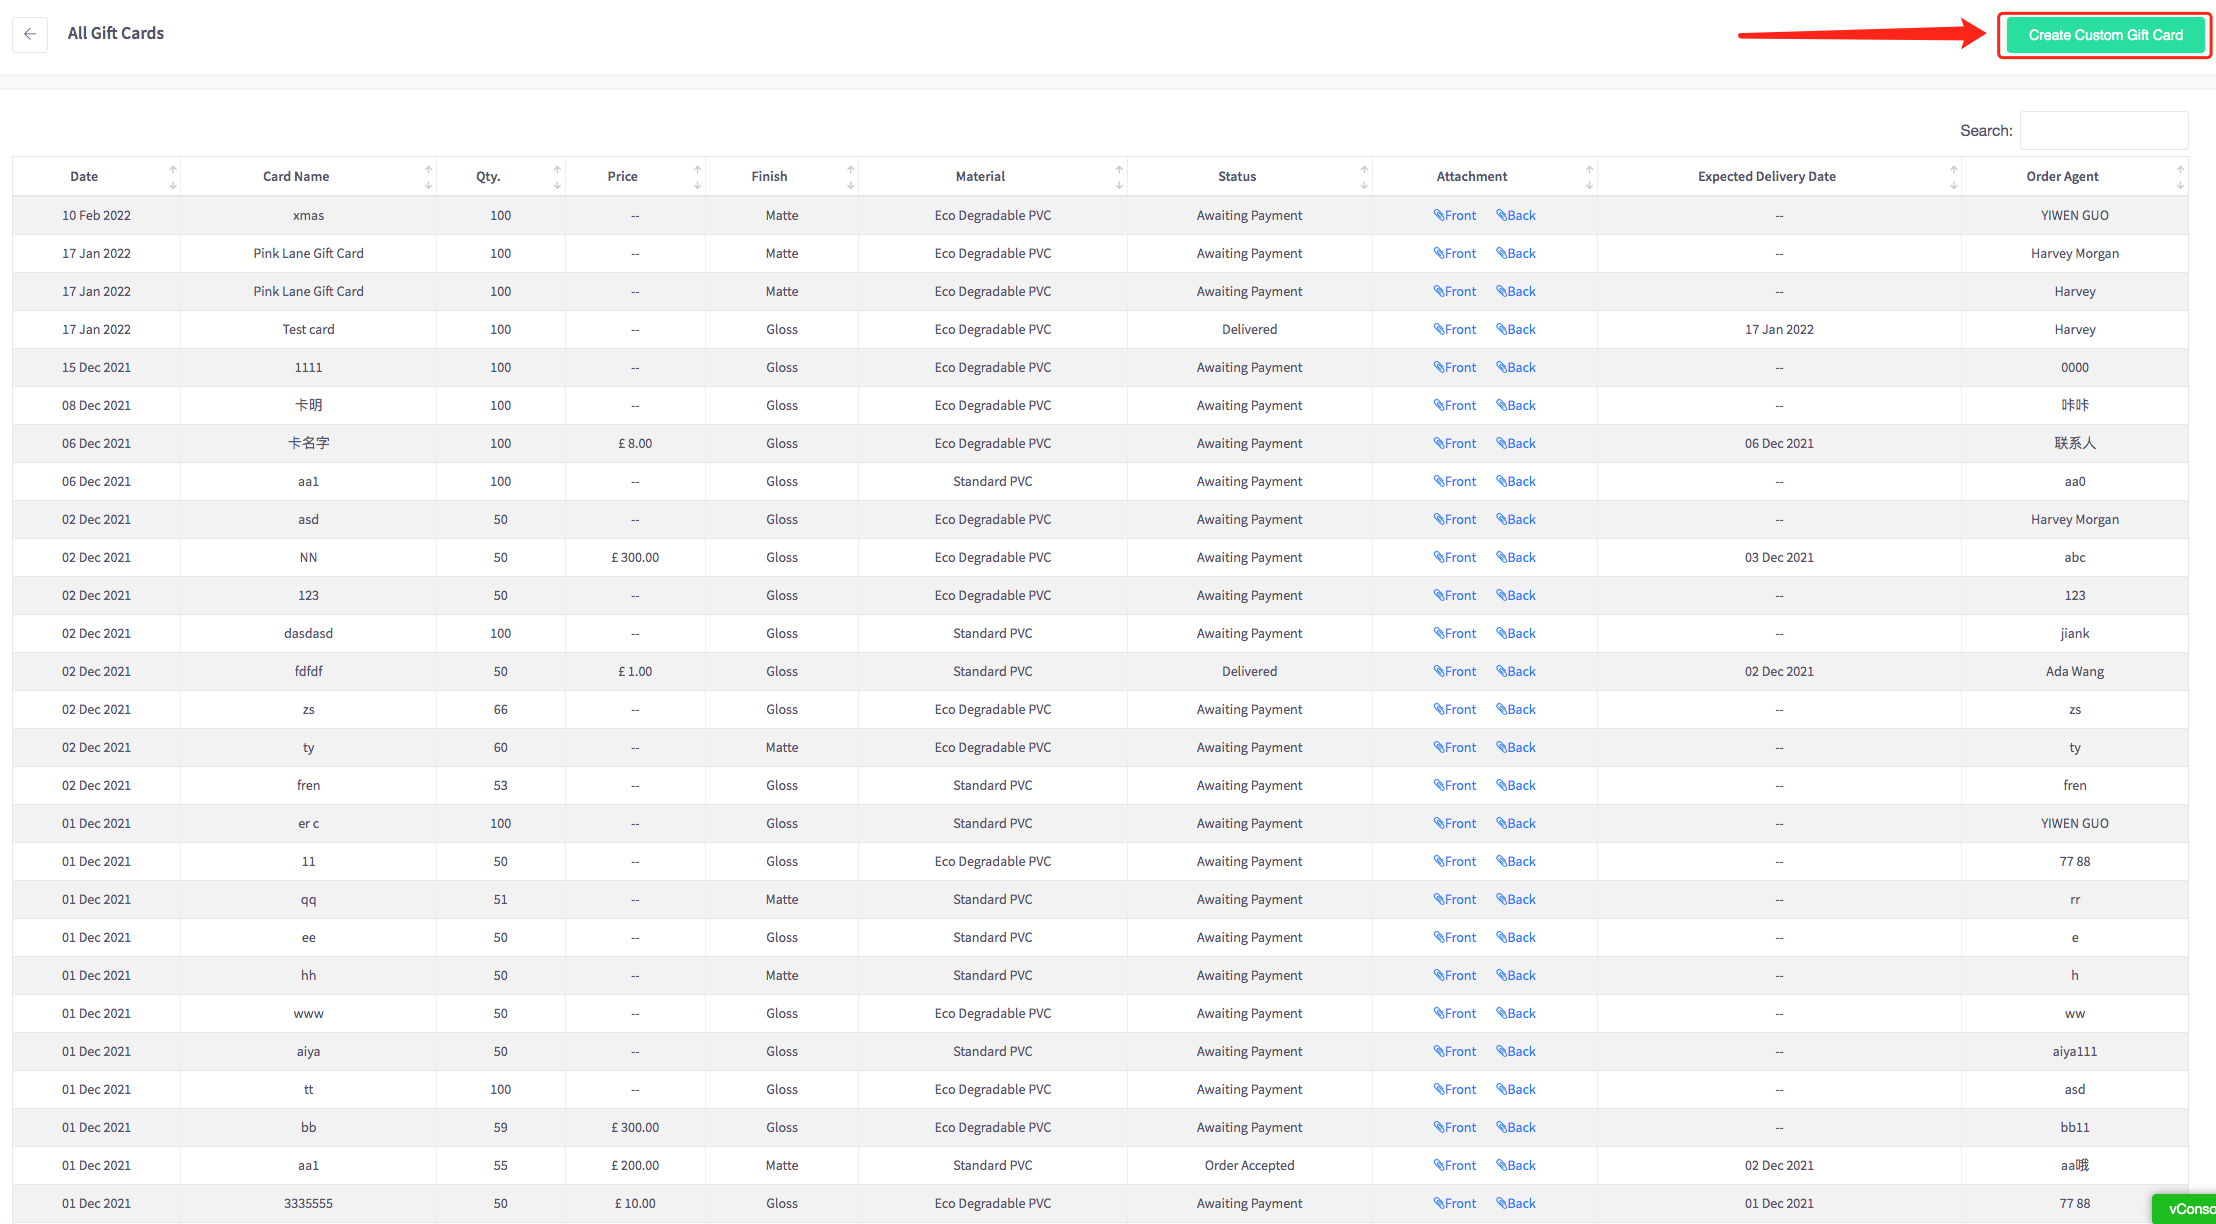Click the 03 Dec 2021 delivery date

[1779, 558]
